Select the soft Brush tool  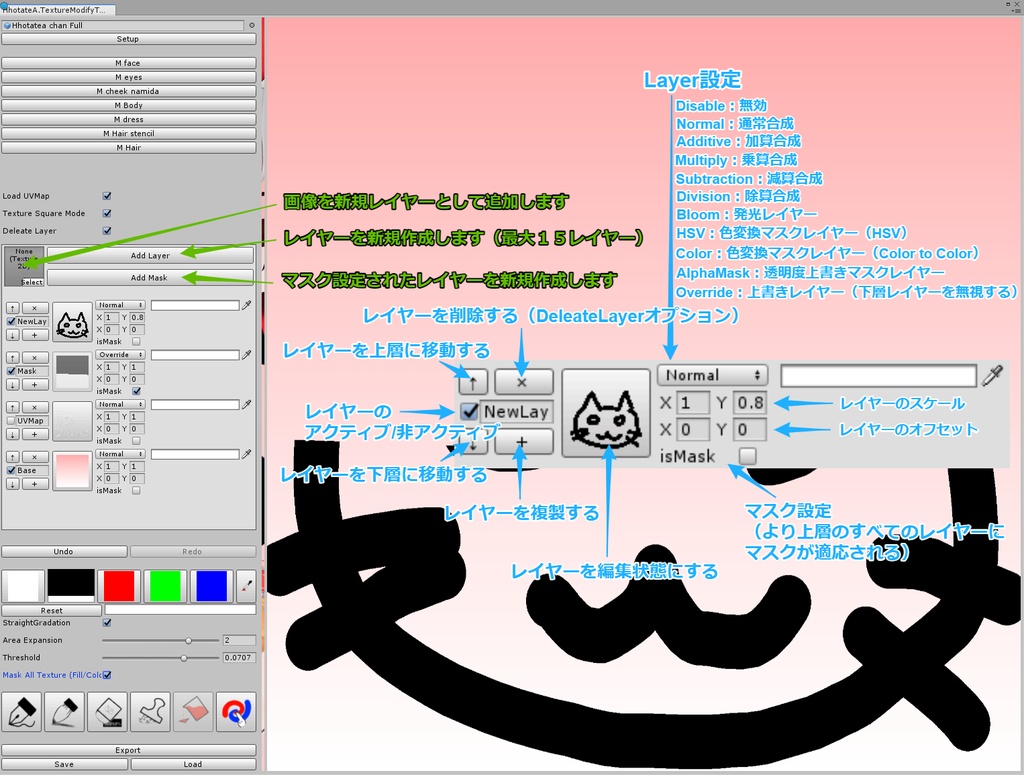(65, 711)
